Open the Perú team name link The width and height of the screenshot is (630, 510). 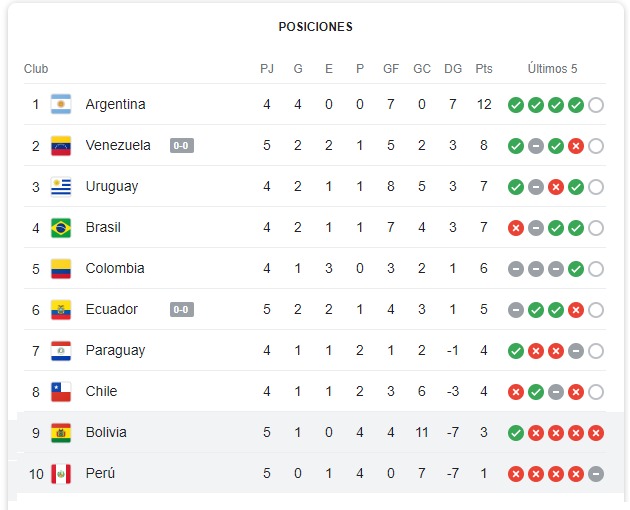click(x=100, y=473)
